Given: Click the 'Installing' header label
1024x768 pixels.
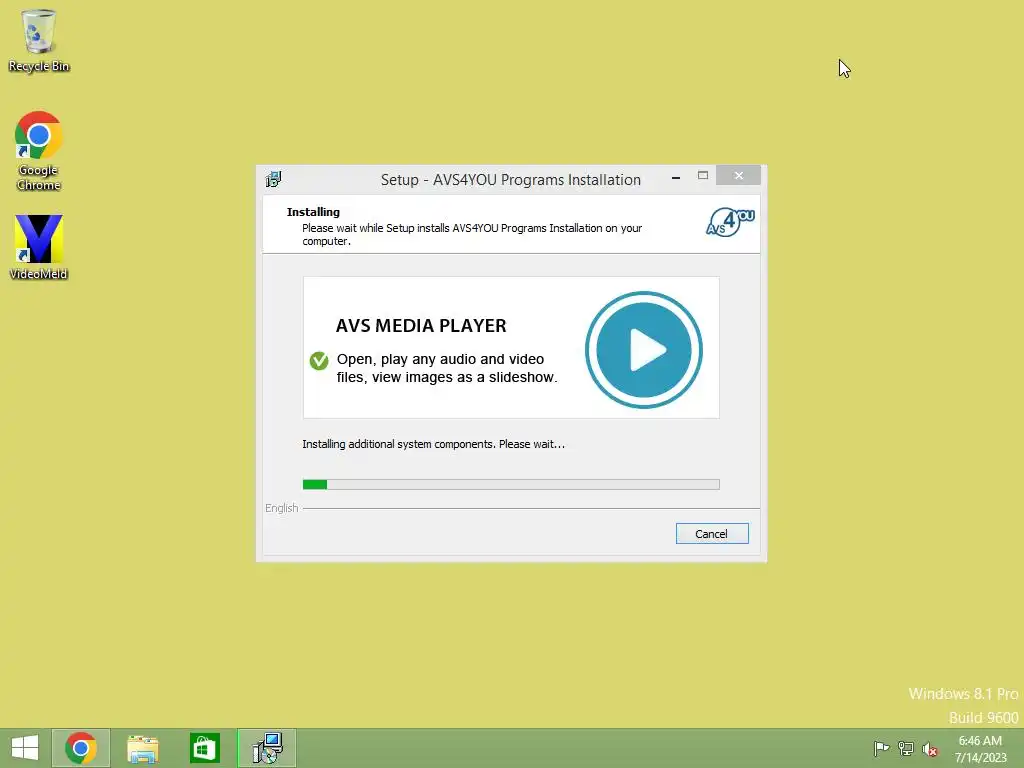Looking at the screenshot, I should tap(313, 212).
